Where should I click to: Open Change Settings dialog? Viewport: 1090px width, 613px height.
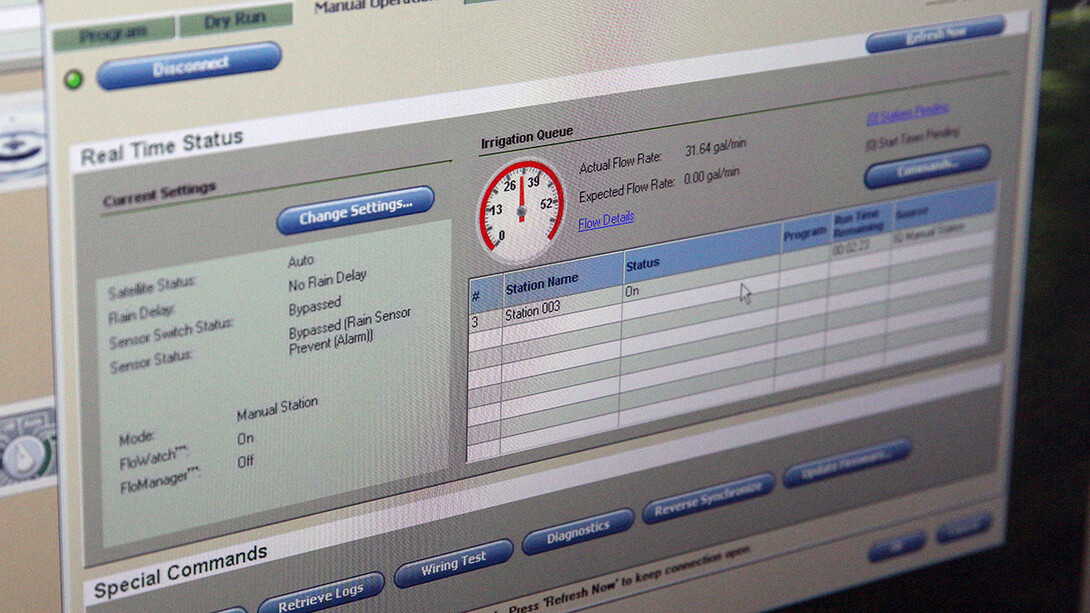pos(355,210)
